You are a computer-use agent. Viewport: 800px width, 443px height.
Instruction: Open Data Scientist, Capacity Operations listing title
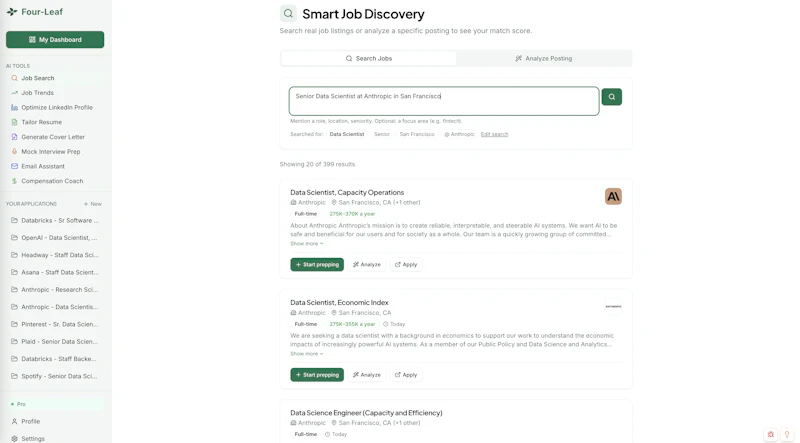[347, 192]
